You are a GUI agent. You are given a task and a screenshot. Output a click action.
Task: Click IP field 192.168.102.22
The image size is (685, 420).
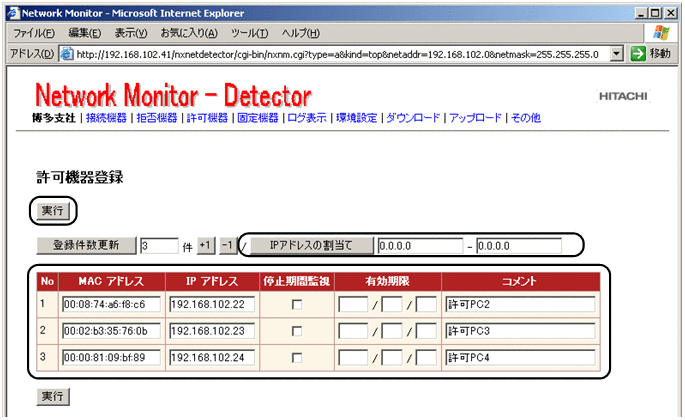[212, 304]
